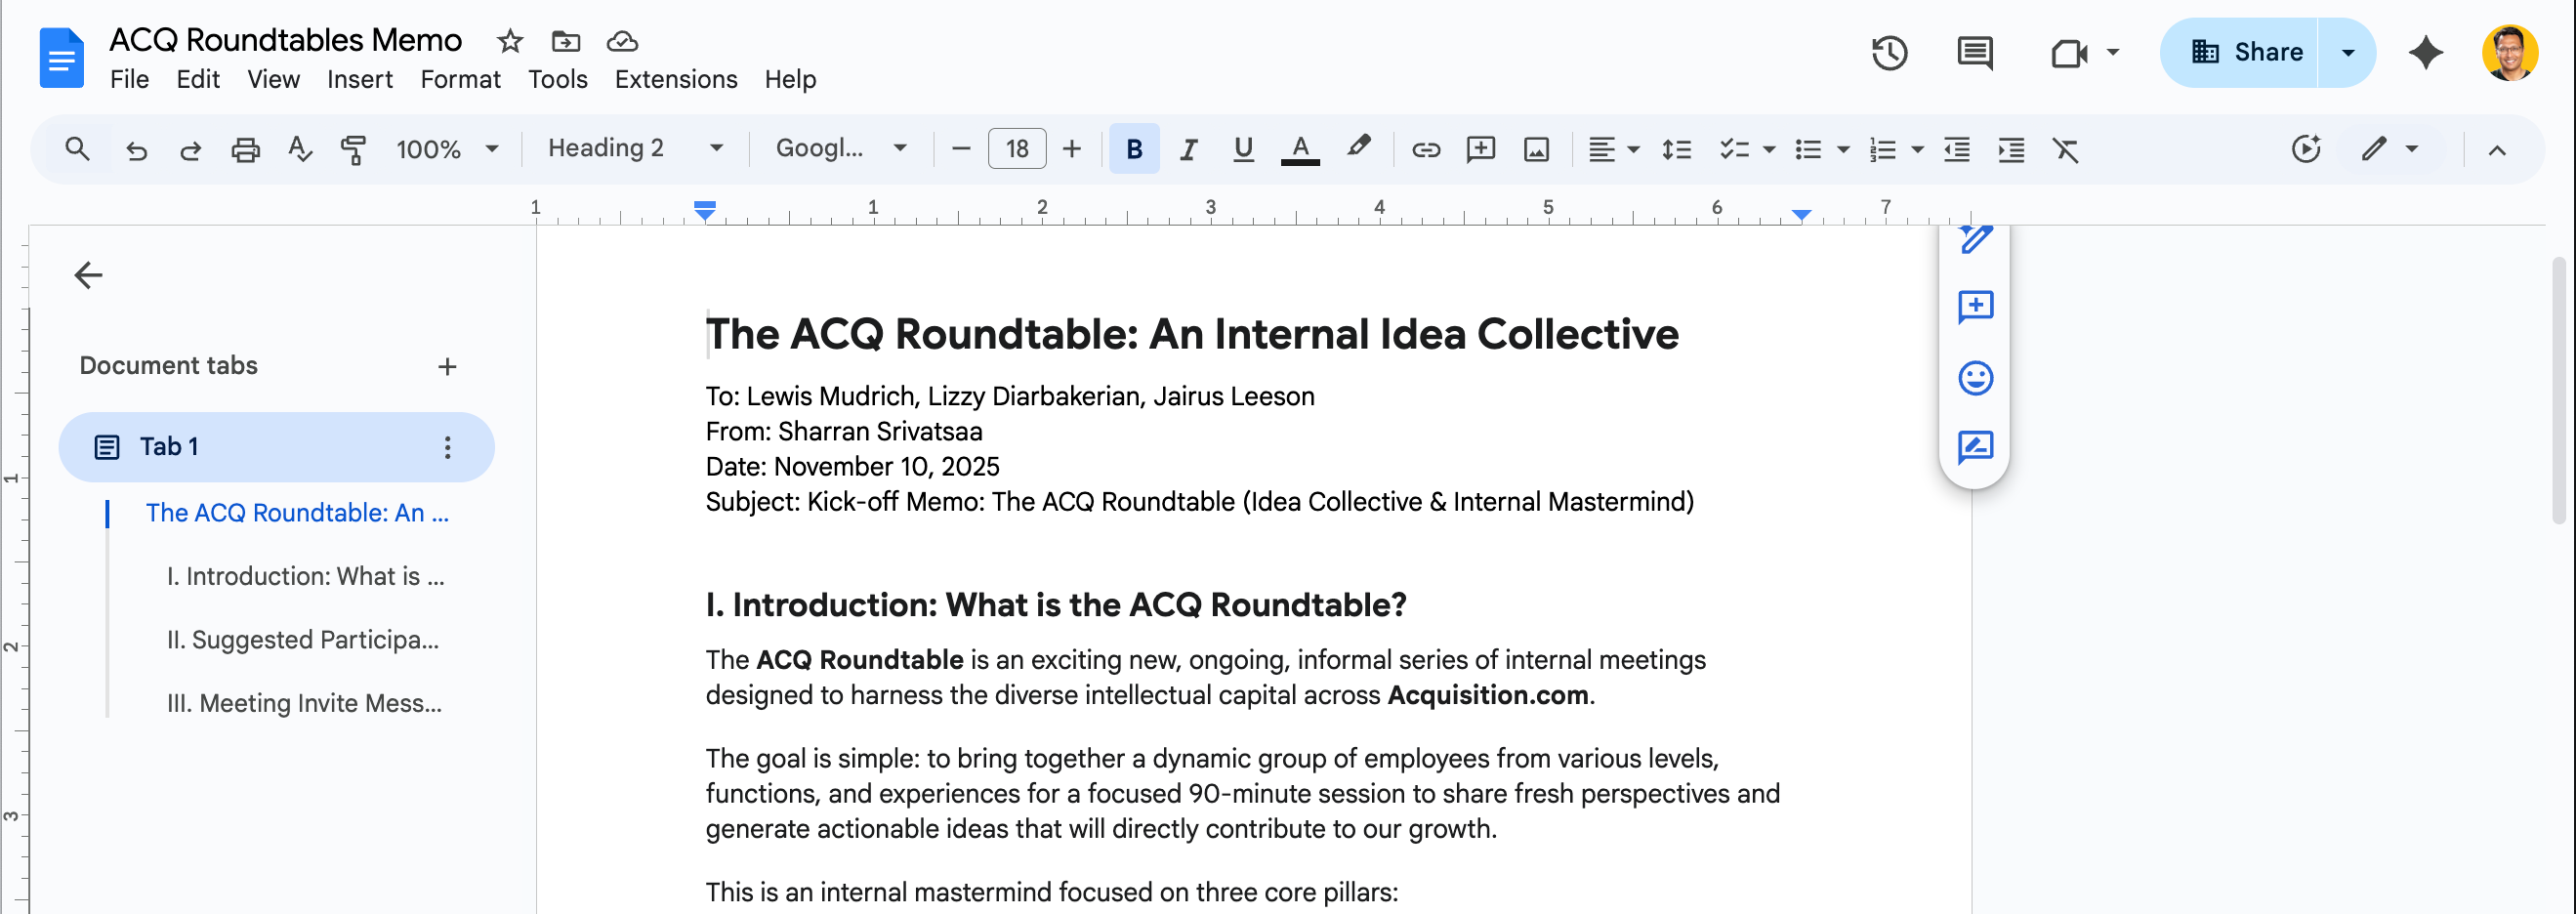Add a comment from toolbar
This screenshot has width=2576, height=914.
coord(1481,149)
